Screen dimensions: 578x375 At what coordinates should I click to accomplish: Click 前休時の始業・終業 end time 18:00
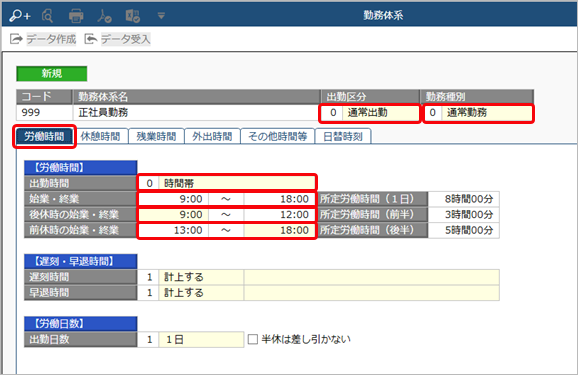point(279,230)
